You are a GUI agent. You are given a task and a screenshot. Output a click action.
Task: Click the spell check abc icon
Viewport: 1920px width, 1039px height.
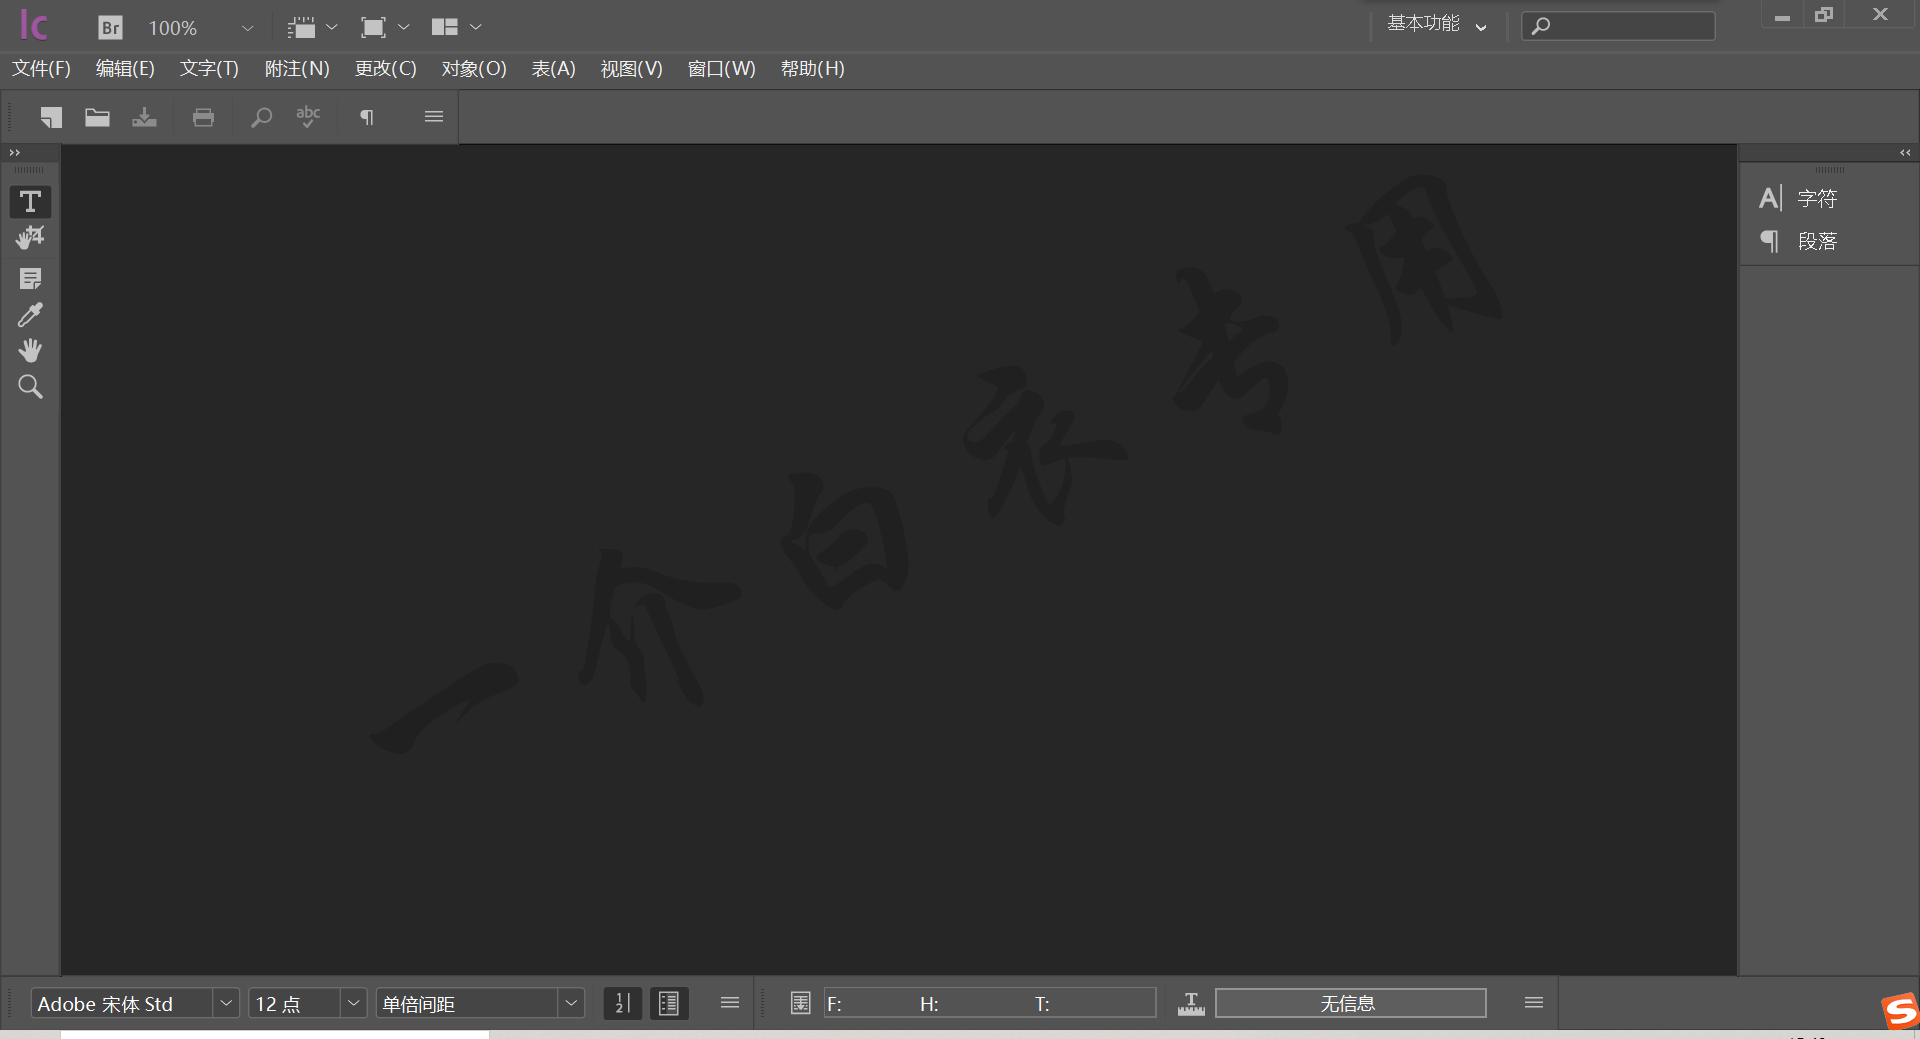(x=308, y=116)
